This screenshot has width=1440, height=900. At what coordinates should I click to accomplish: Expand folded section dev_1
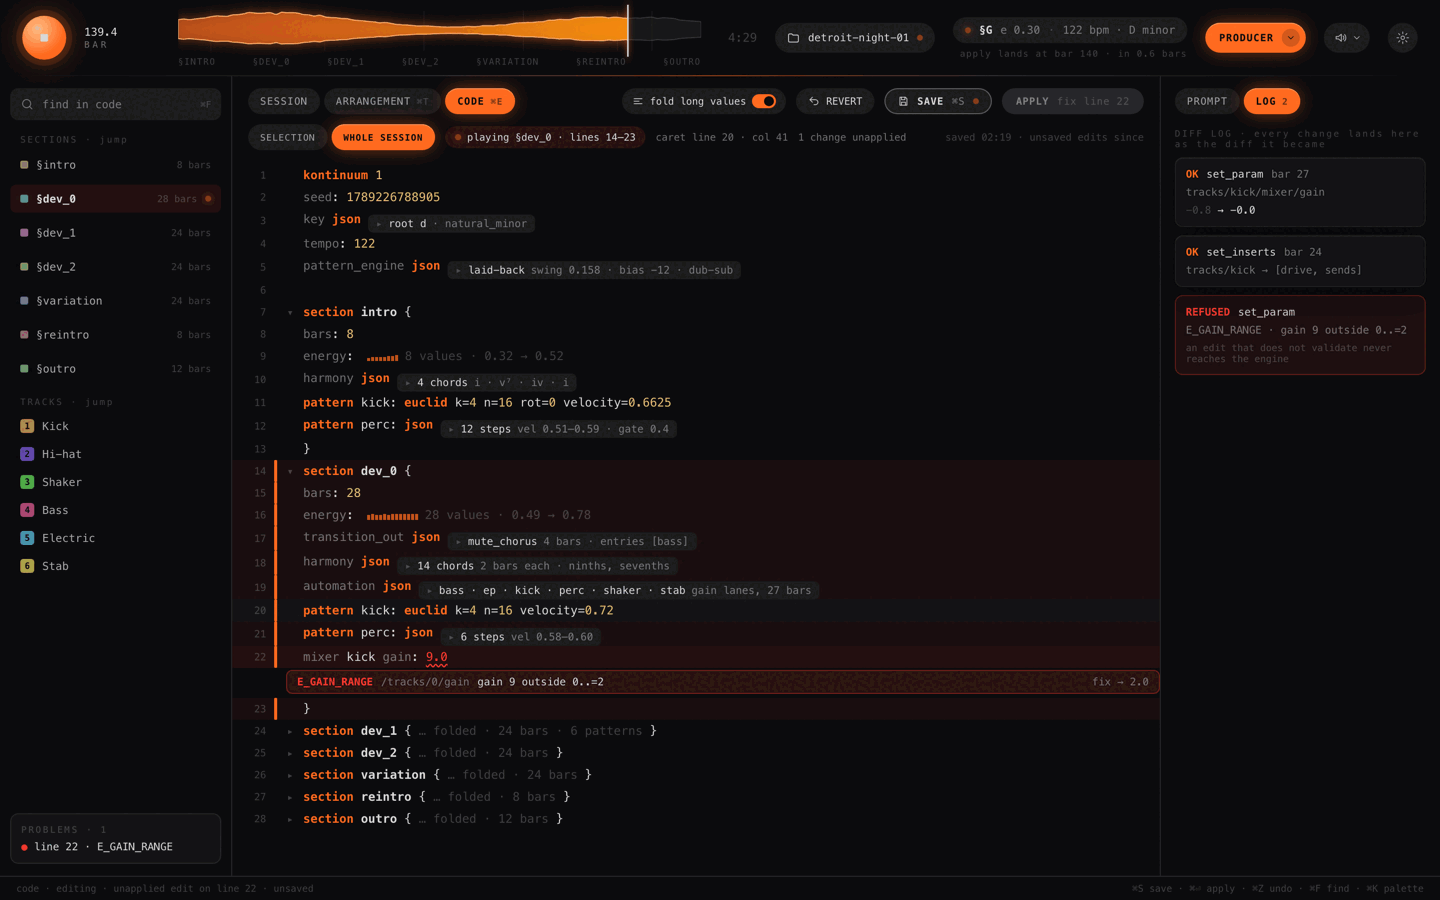point(291,731)
